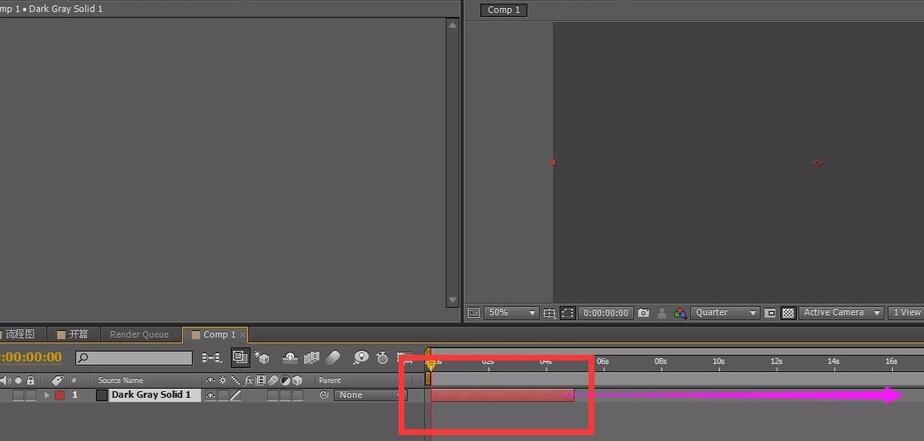
Task: Toggle the Live Update button in timeline
Action: tap(240, 357)
